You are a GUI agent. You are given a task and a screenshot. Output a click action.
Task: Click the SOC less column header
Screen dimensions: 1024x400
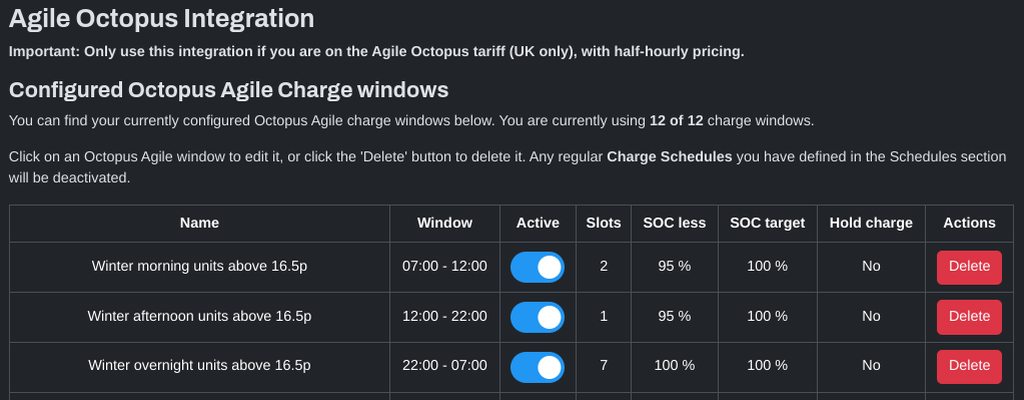coord(674,223)
